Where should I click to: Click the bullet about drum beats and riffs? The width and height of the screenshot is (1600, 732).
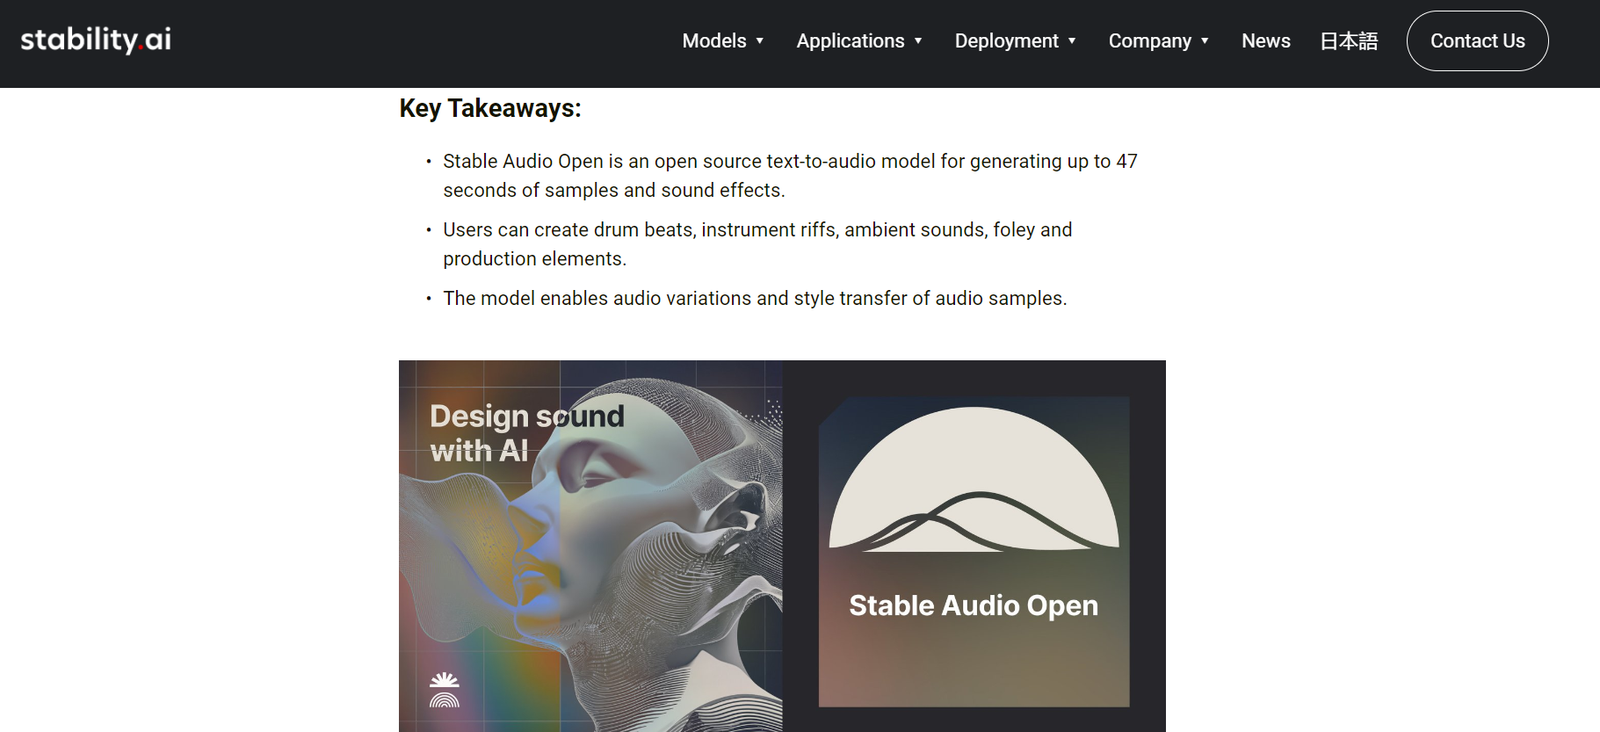point(757,244)
